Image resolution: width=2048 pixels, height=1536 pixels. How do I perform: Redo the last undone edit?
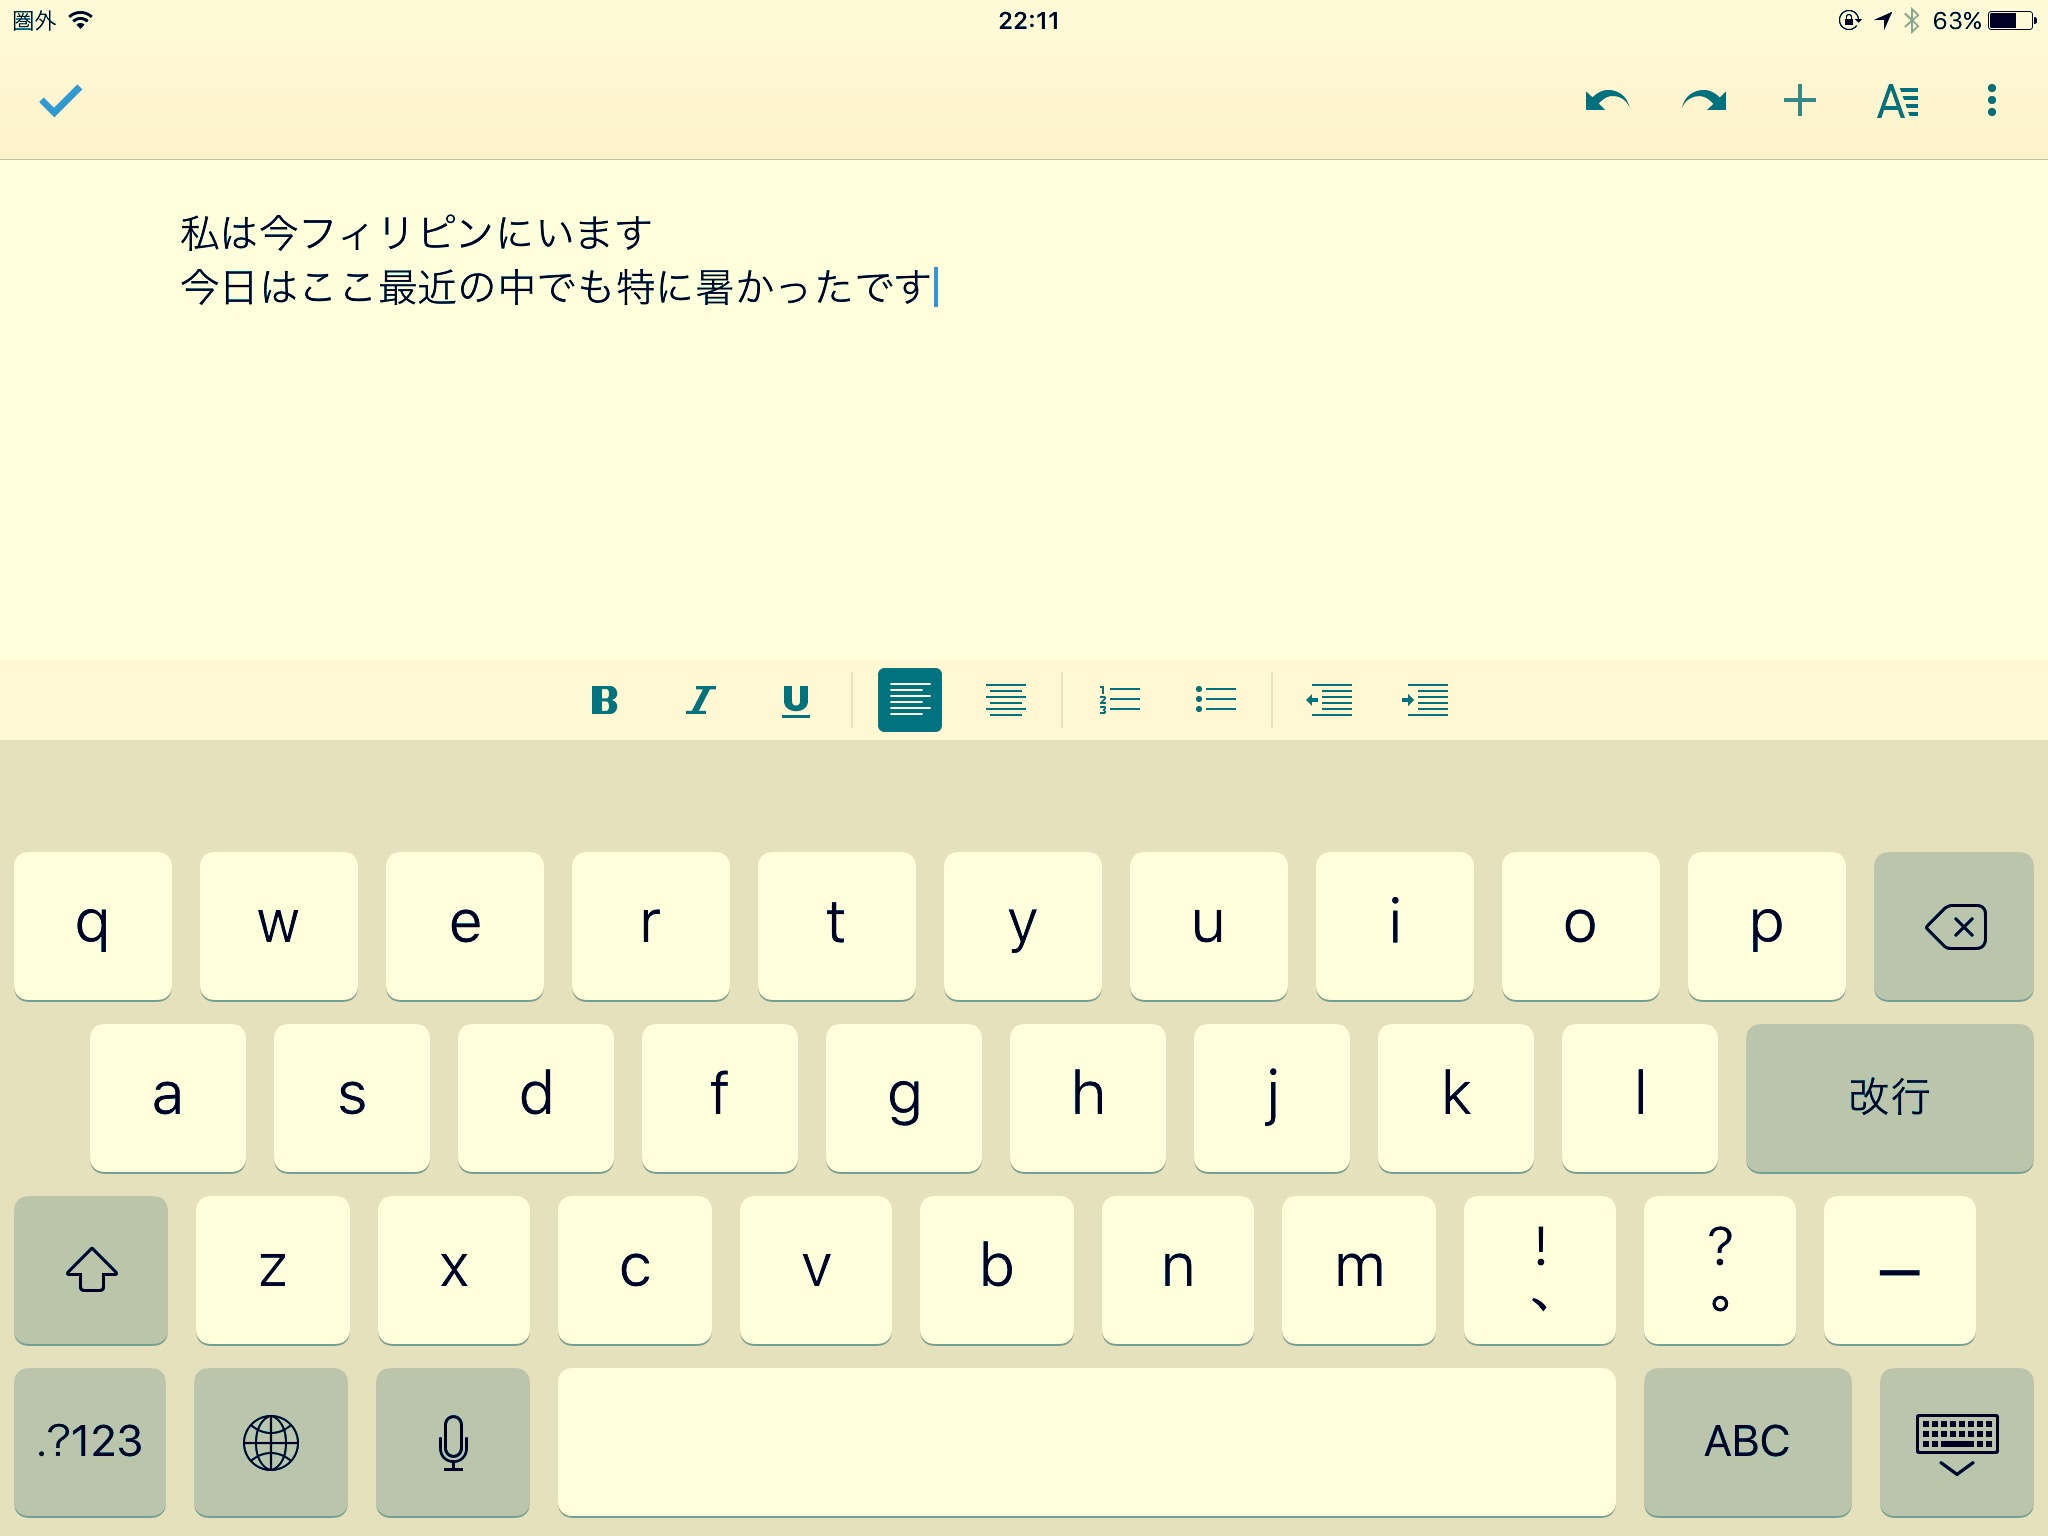1704,101
